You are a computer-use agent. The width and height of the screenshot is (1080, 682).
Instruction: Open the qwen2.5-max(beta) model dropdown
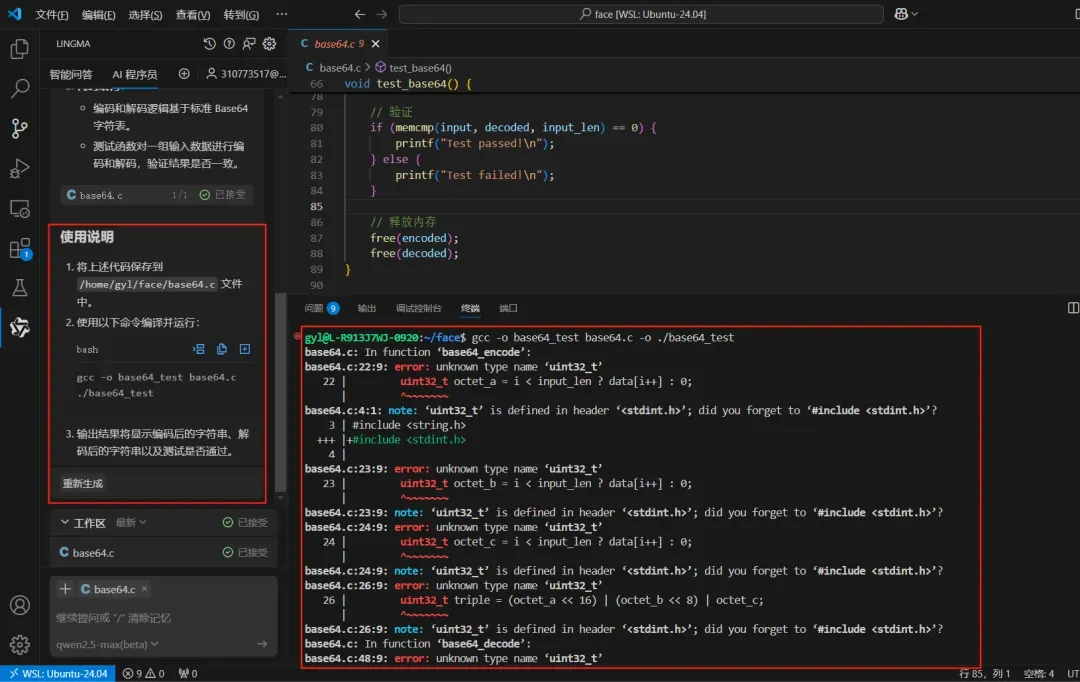click(x=107, y=644)
